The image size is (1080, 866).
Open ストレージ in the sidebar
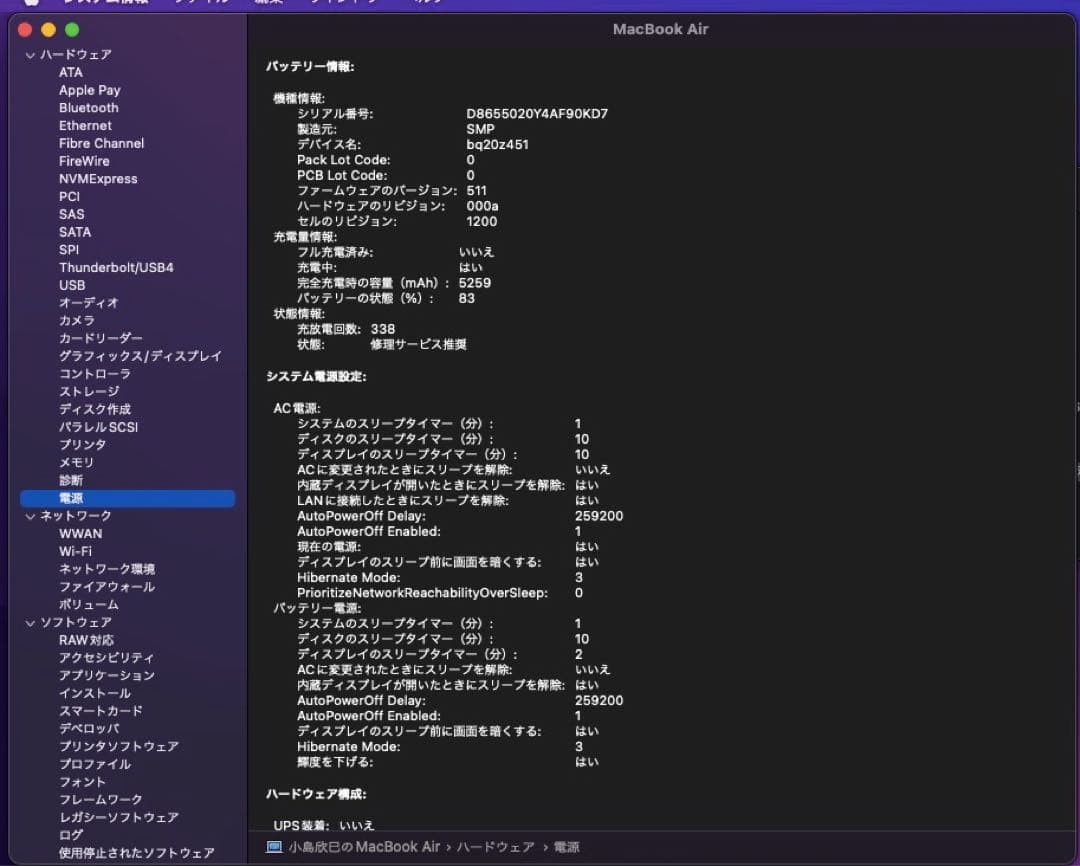pos(89,392)
